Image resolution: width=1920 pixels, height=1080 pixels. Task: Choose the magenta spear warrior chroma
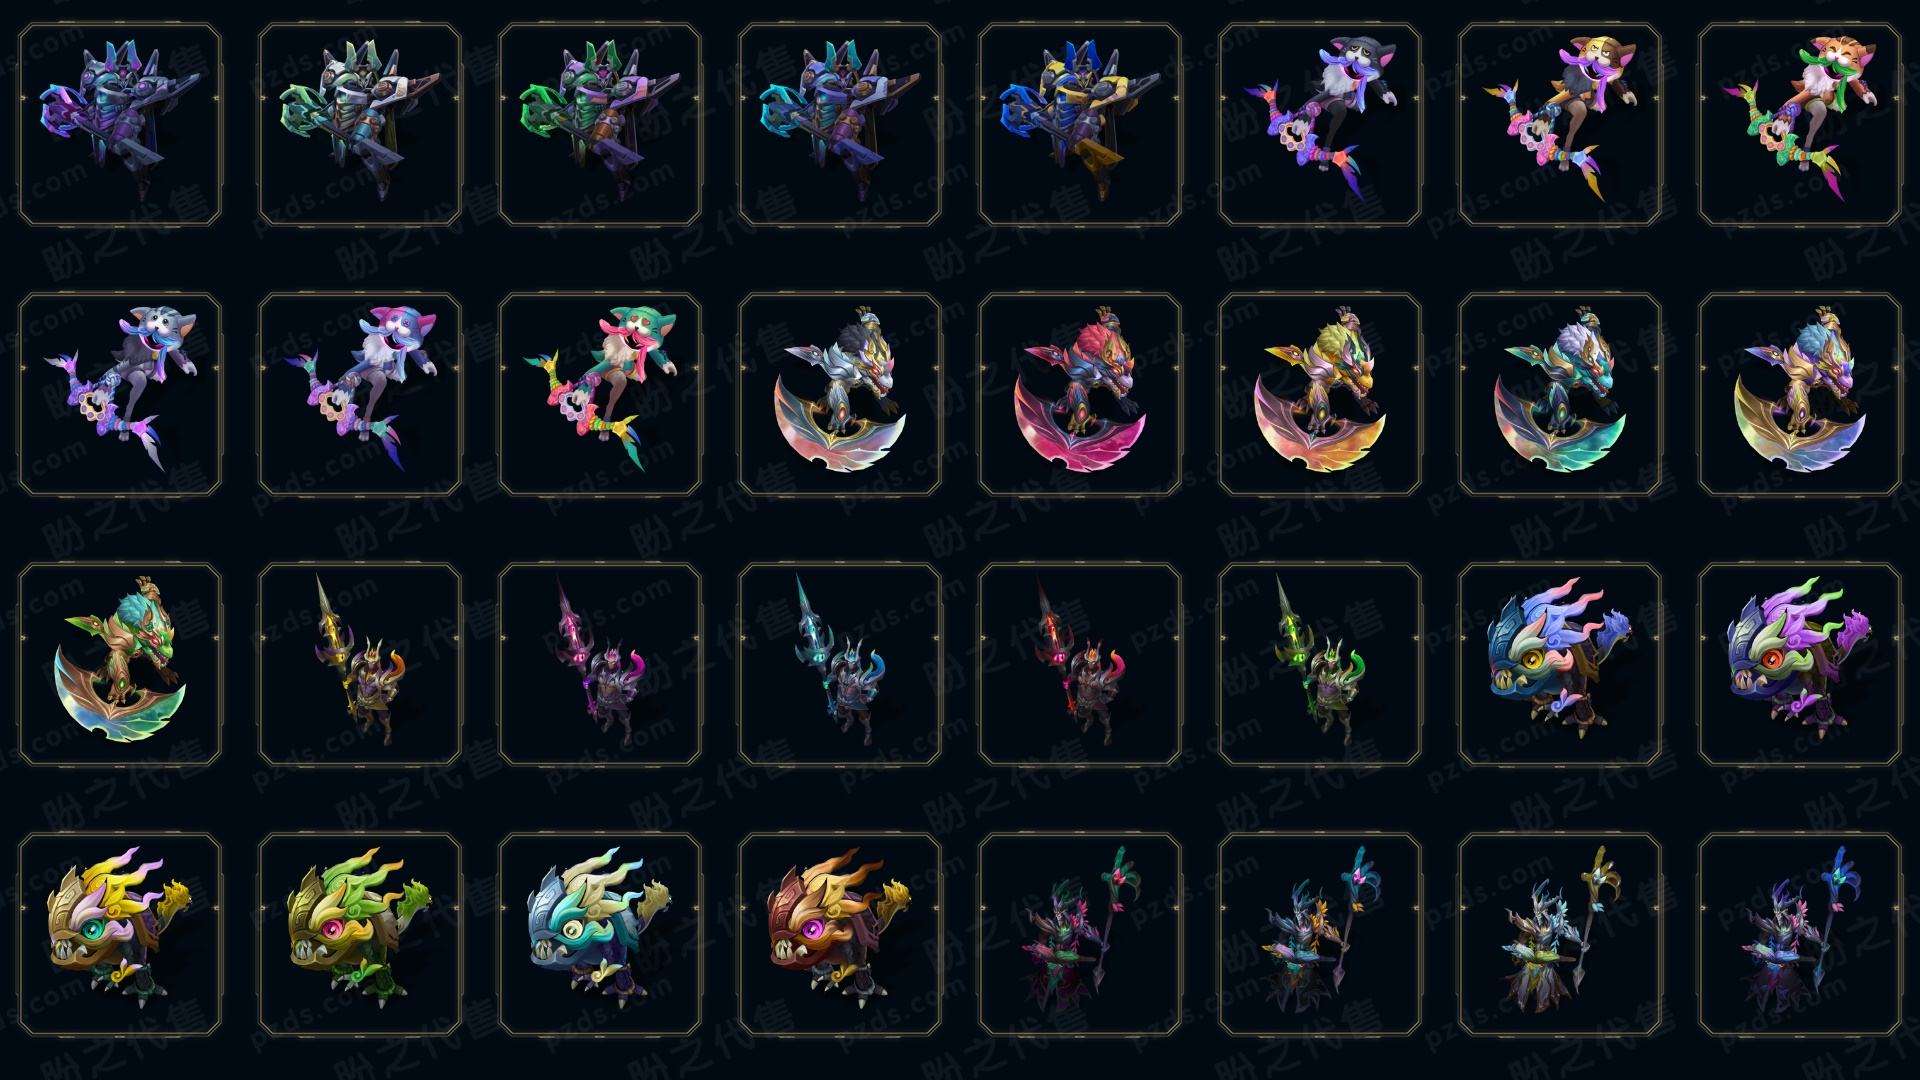pyautogui.click(x=600, y=664)
